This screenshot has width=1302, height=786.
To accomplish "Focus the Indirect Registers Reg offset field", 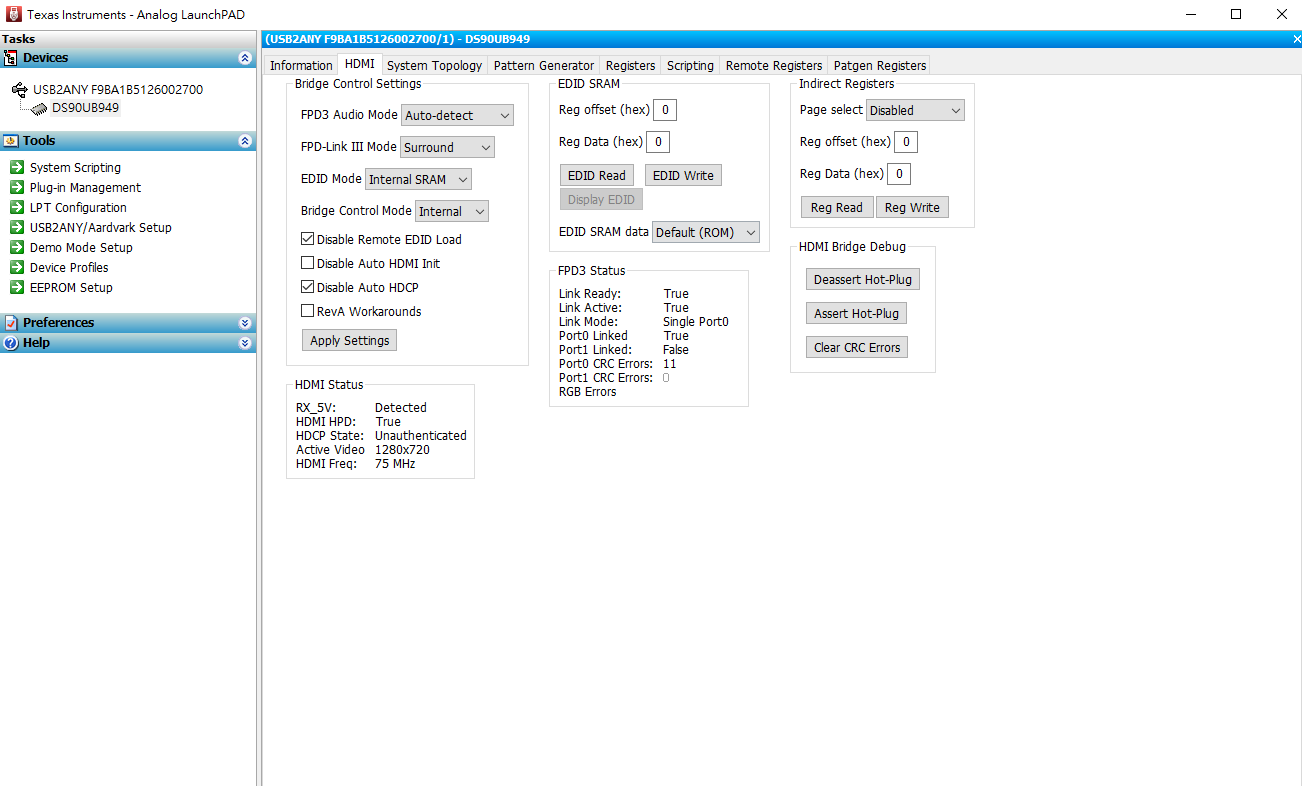I will [x=906, y=142].
